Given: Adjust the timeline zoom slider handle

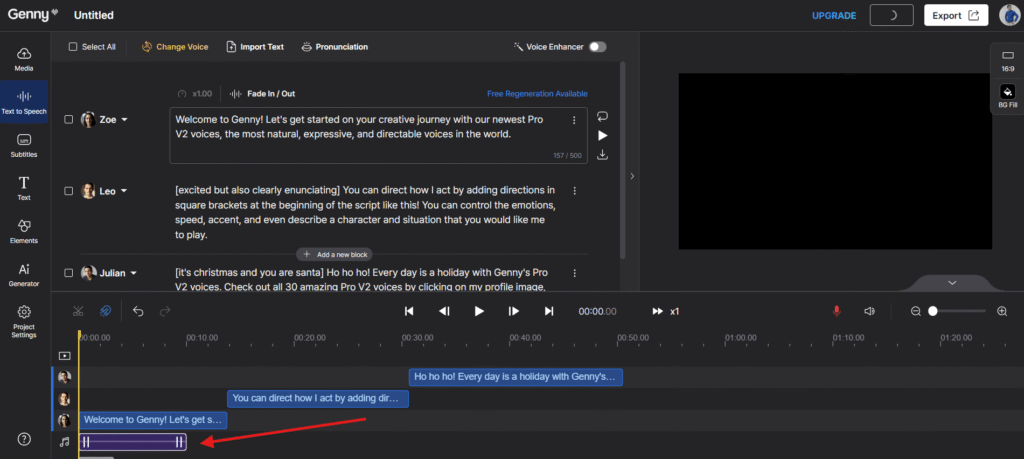Looking at the screenshot, I should (x=933, y=311).
